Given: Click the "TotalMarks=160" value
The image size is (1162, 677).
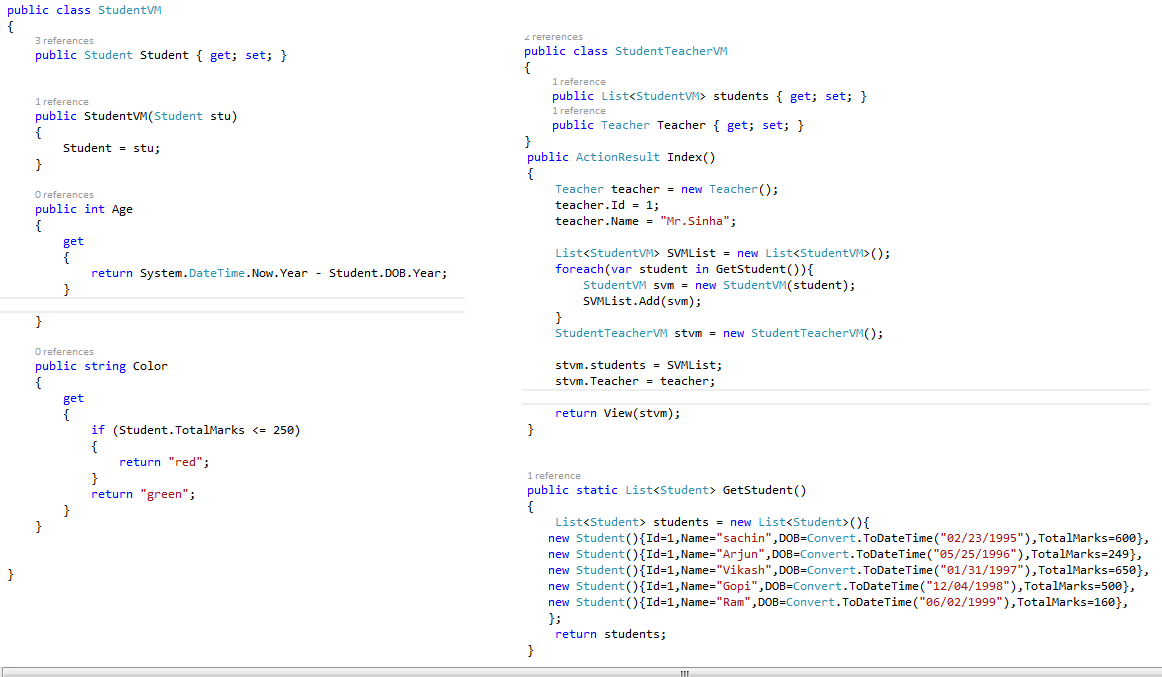Looking at the screenshot, I should pos(1066,603).
